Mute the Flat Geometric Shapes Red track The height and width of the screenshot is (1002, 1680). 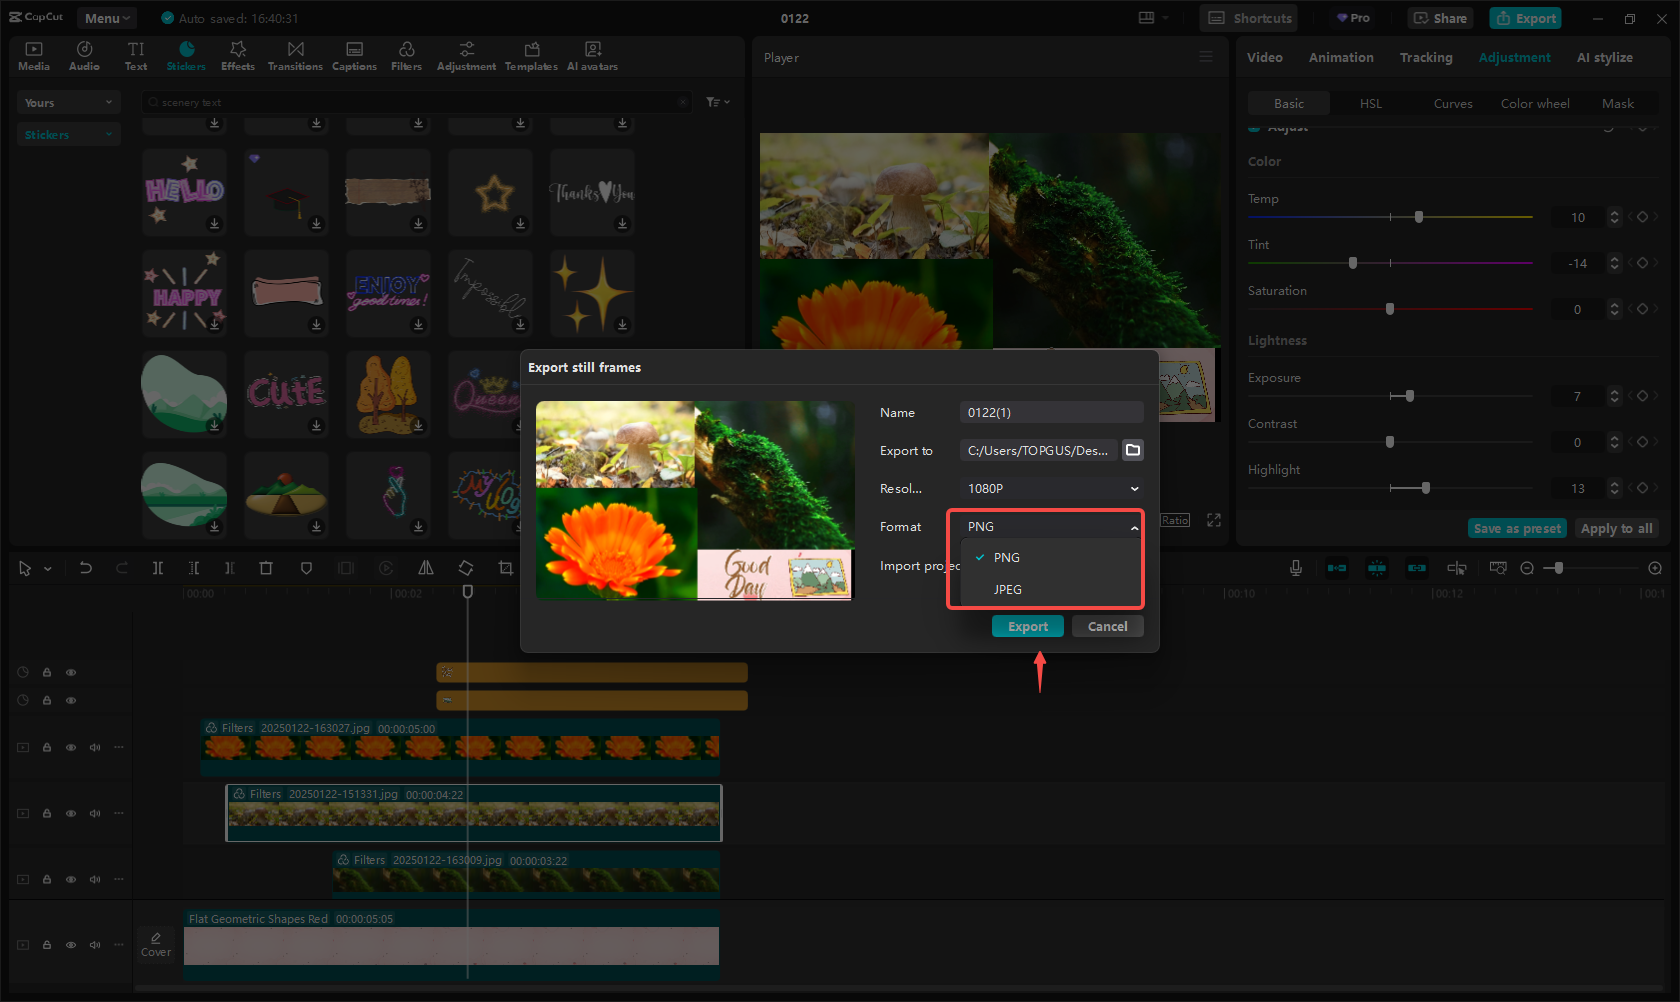pos(95,945)
